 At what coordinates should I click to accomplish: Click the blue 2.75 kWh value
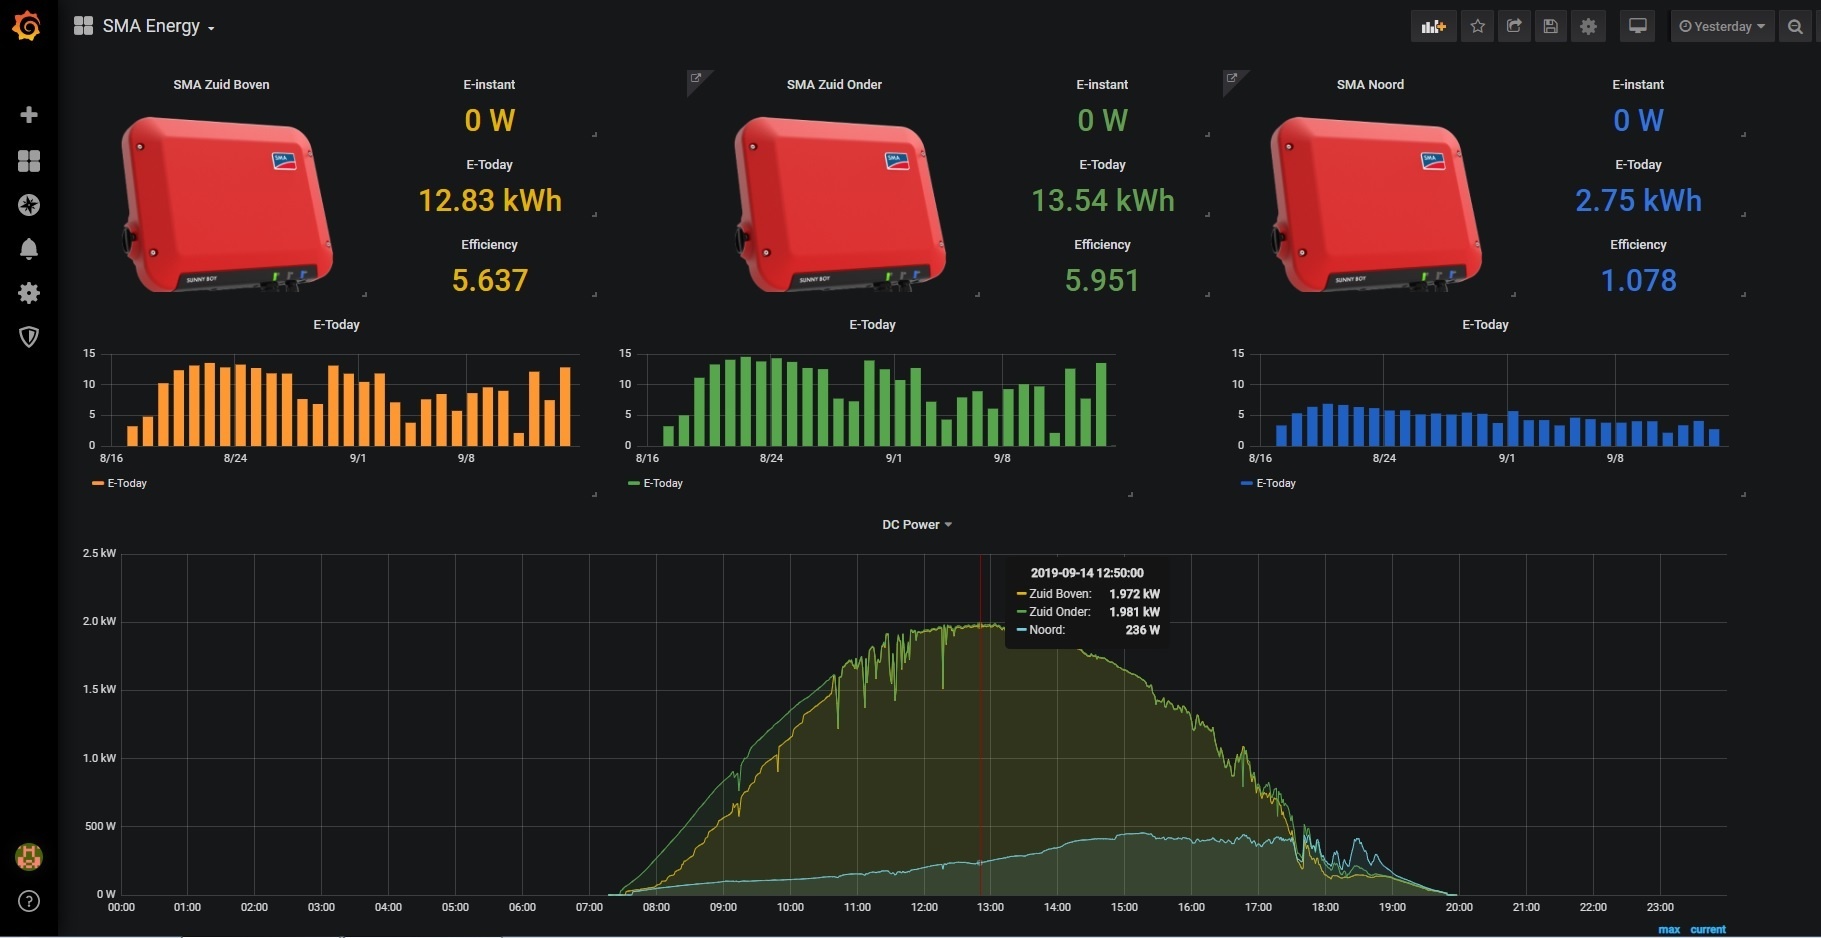tap(1638, 201)
